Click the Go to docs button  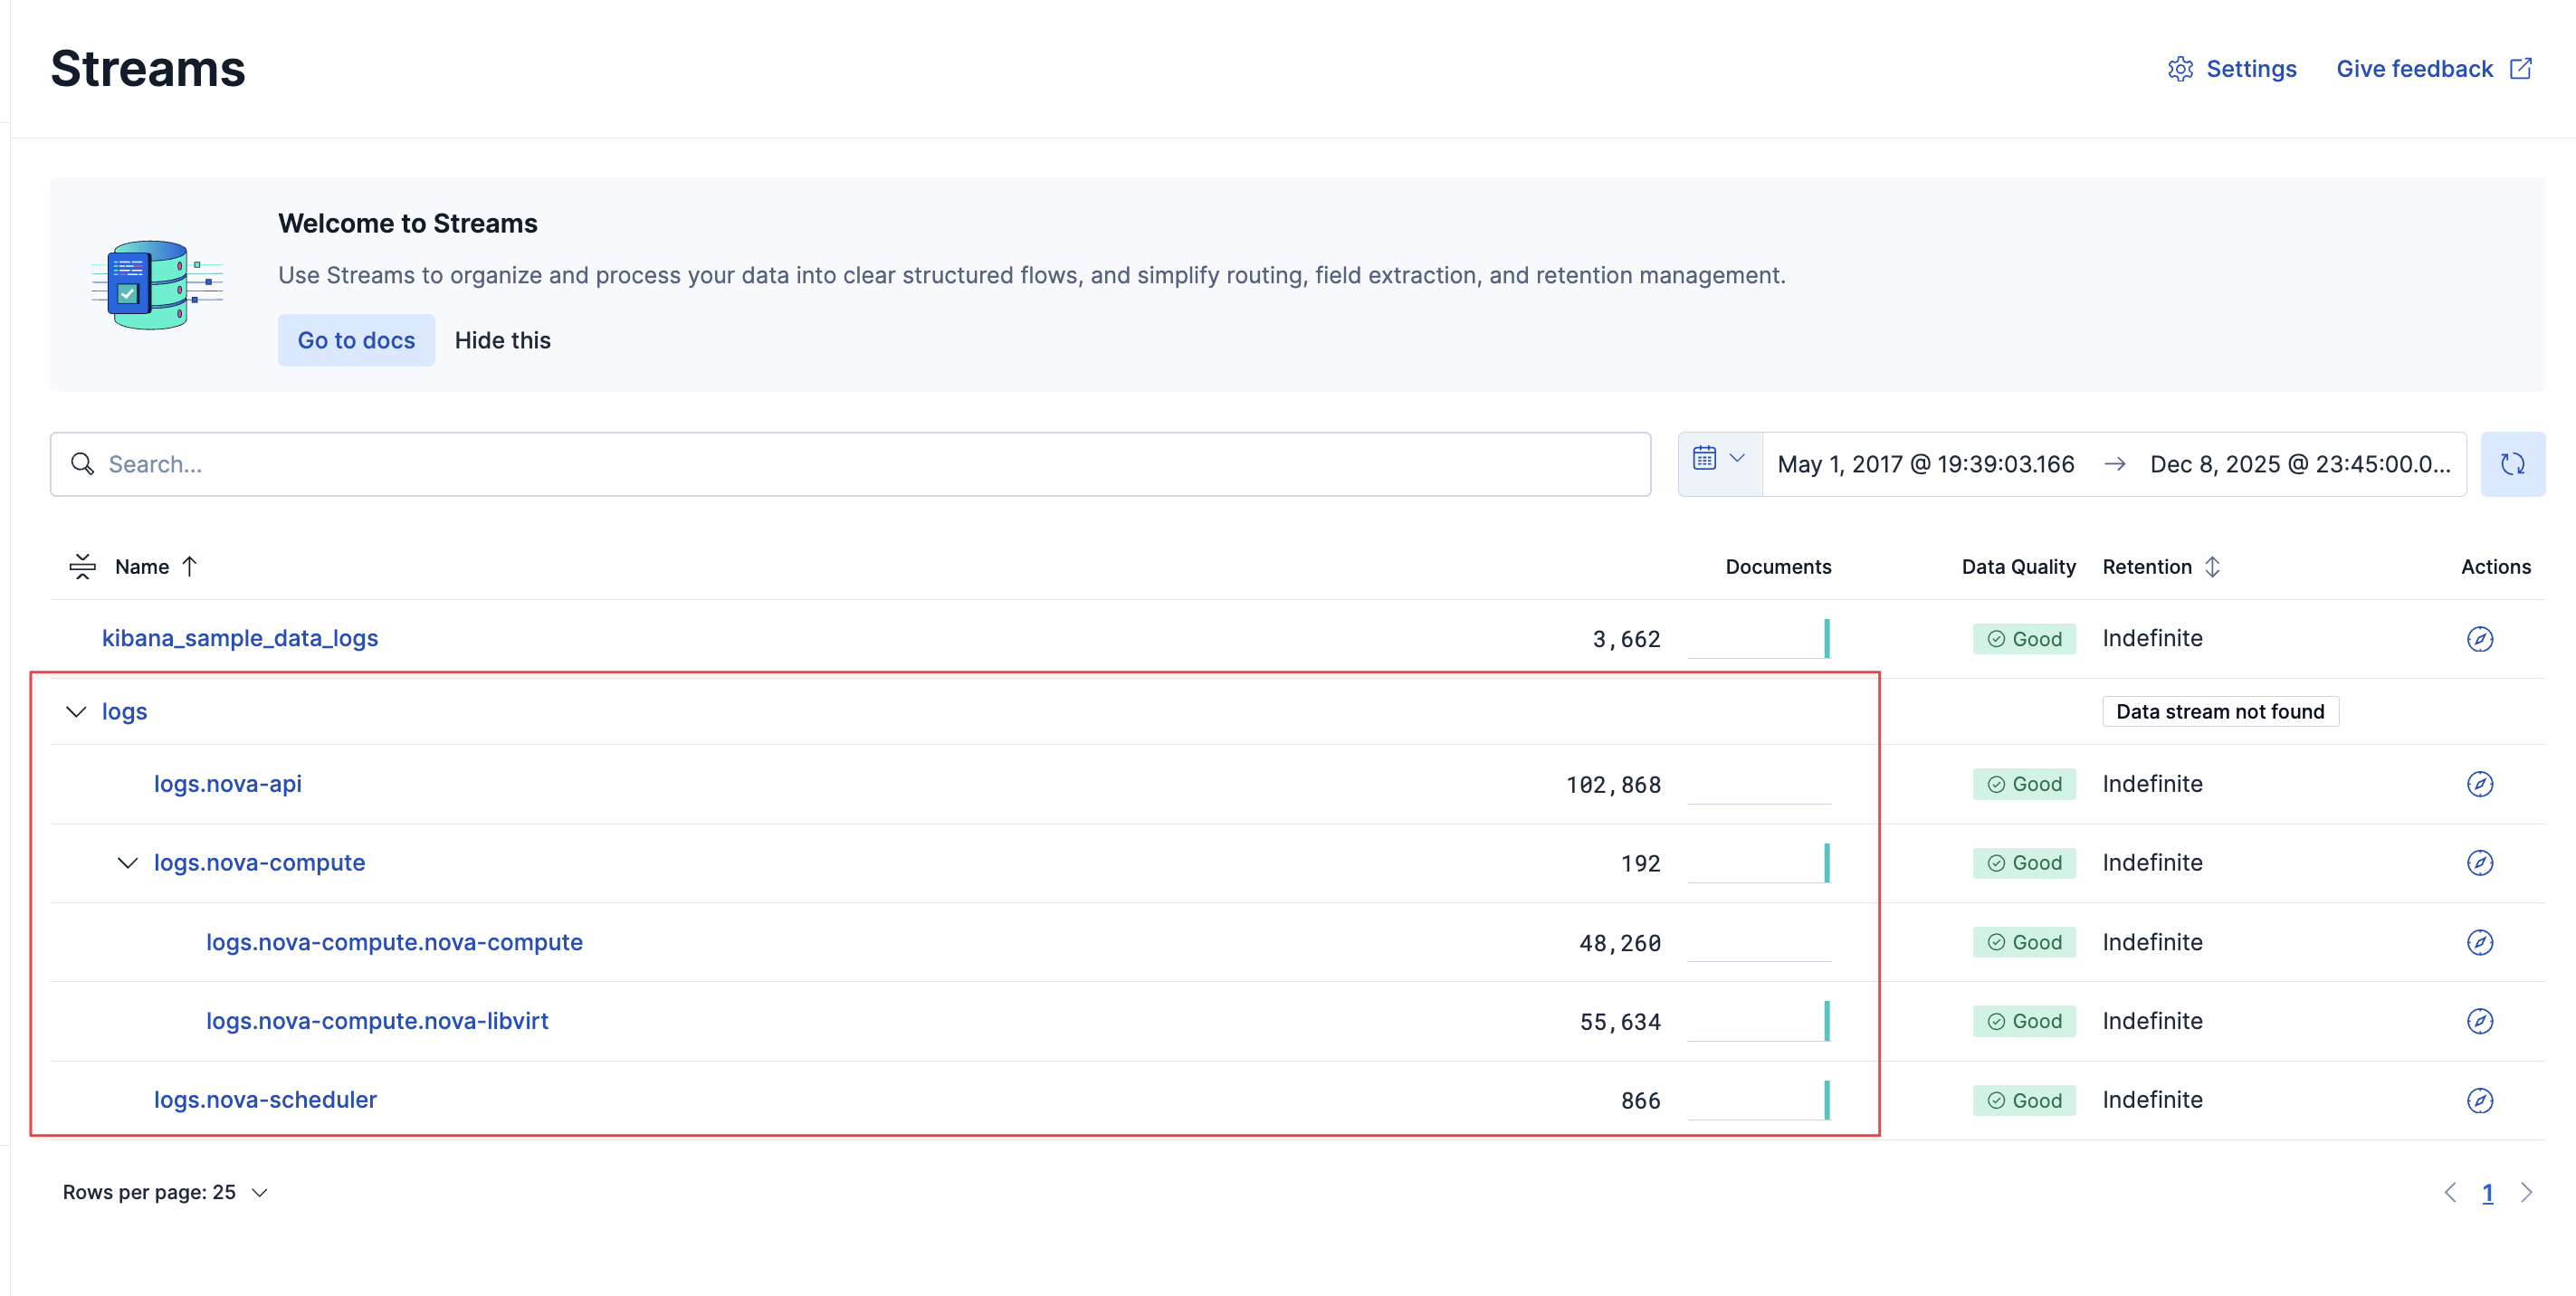(x=356, y=340)
